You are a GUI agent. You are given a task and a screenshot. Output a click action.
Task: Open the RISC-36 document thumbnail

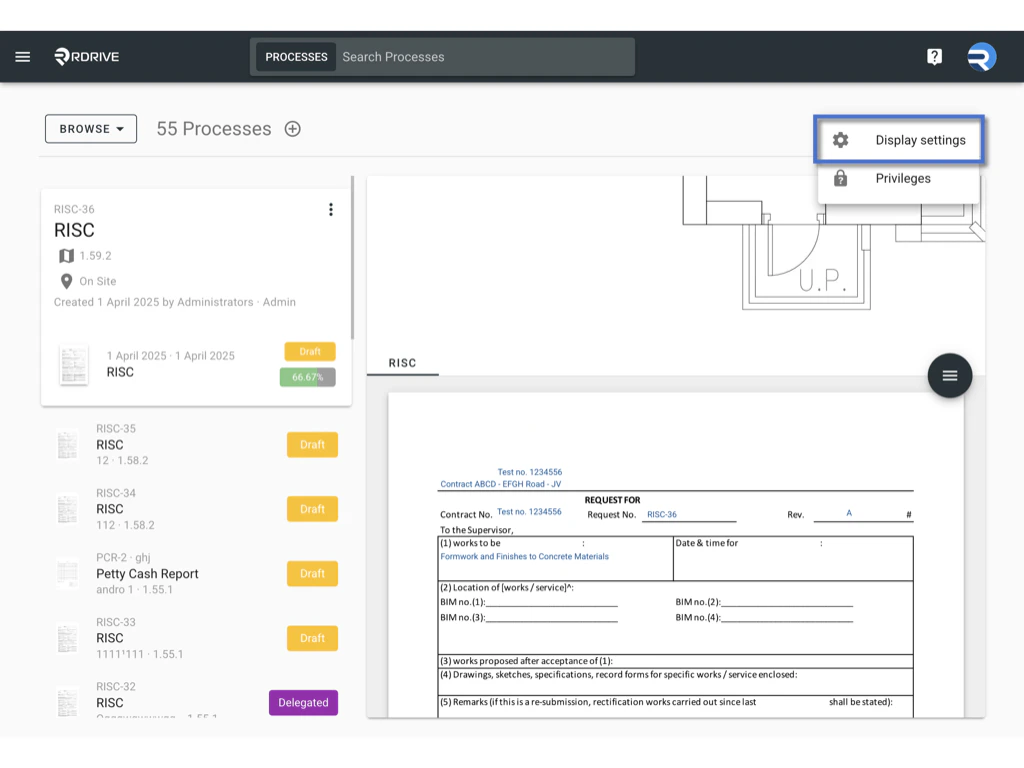point(73,365)
